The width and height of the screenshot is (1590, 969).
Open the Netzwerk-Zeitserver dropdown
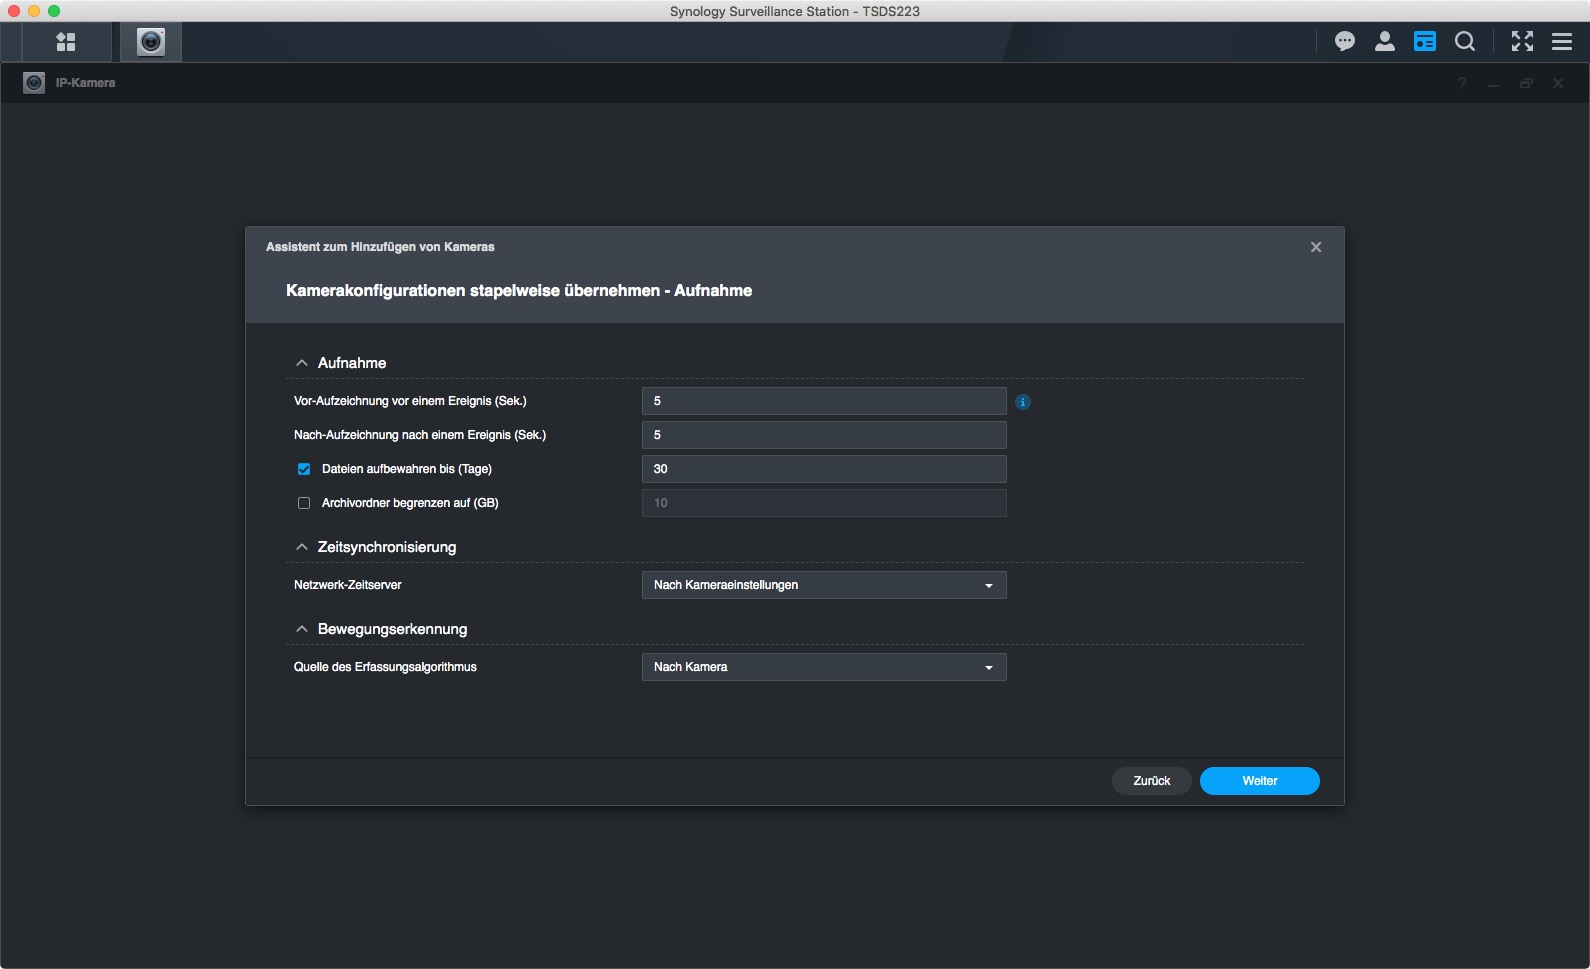pyautogui.click(x=823, y=585)
